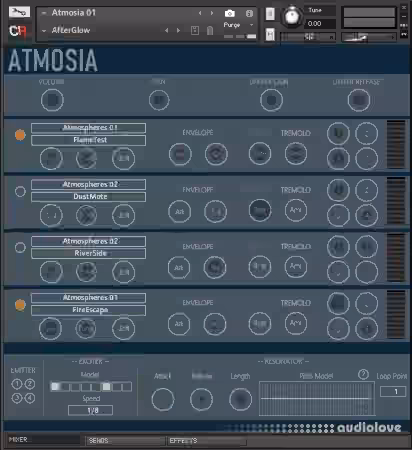Enable the DustMote layer power button
412x450 pixels.
tap(20, 191)
